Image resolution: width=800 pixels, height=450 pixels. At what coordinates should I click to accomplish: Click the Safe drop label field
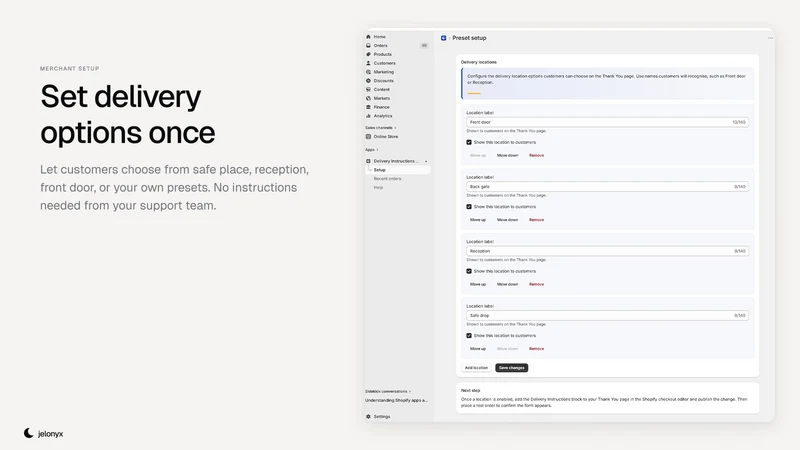pyautogui.click(x=607, y=315)
